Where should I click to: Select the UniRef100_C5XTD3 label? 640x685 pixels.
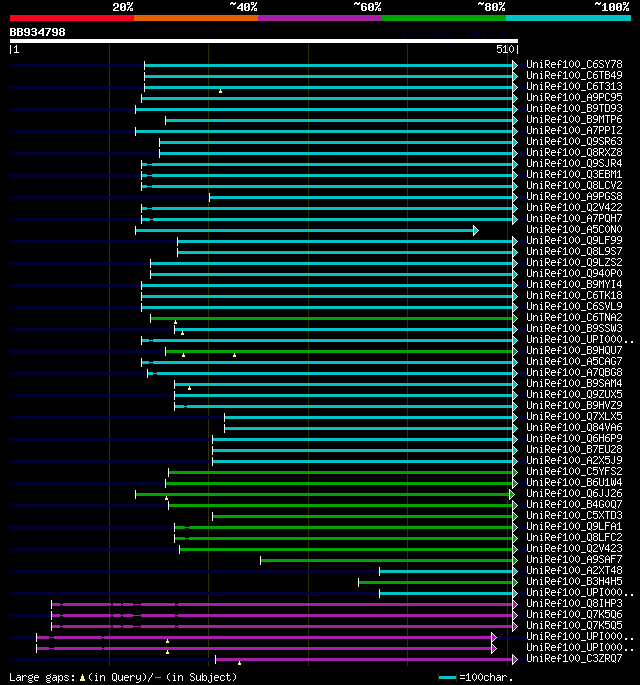point(574,515)
